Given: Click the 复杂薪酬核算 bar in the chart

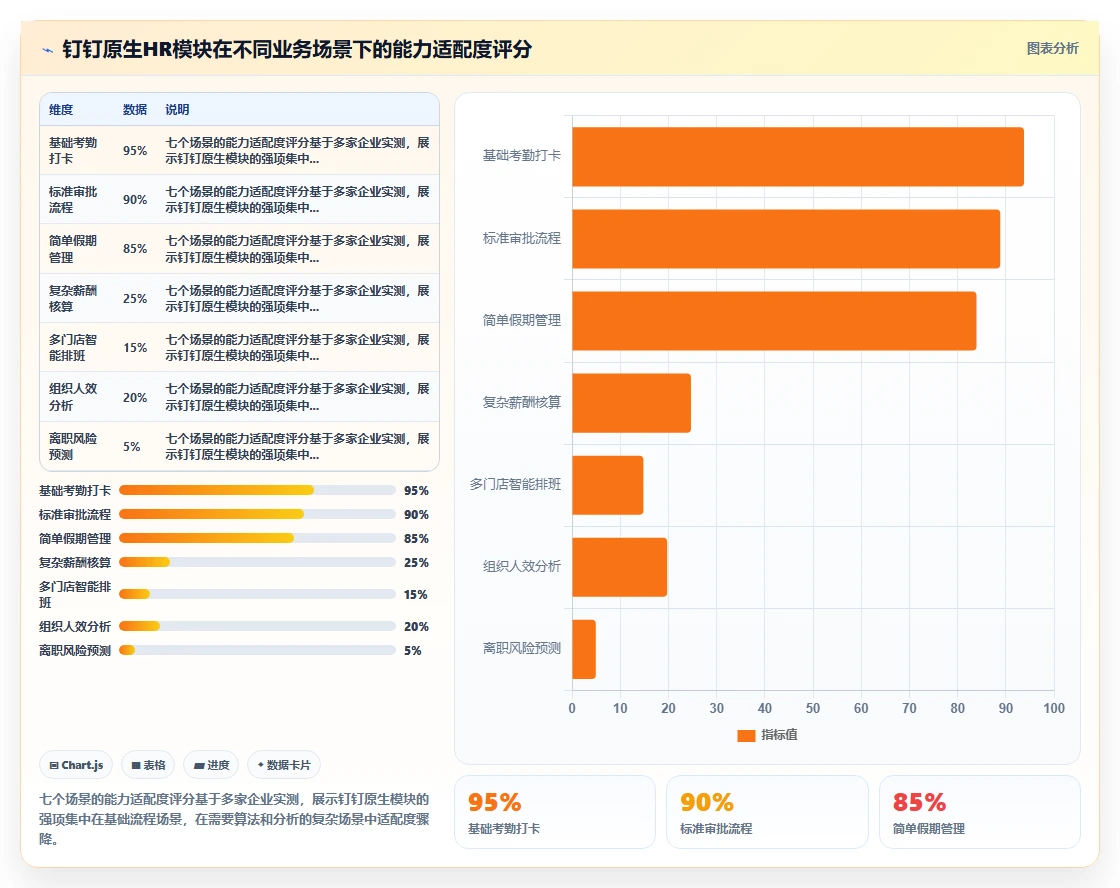Looking at the screenshot, I should 631,403.
